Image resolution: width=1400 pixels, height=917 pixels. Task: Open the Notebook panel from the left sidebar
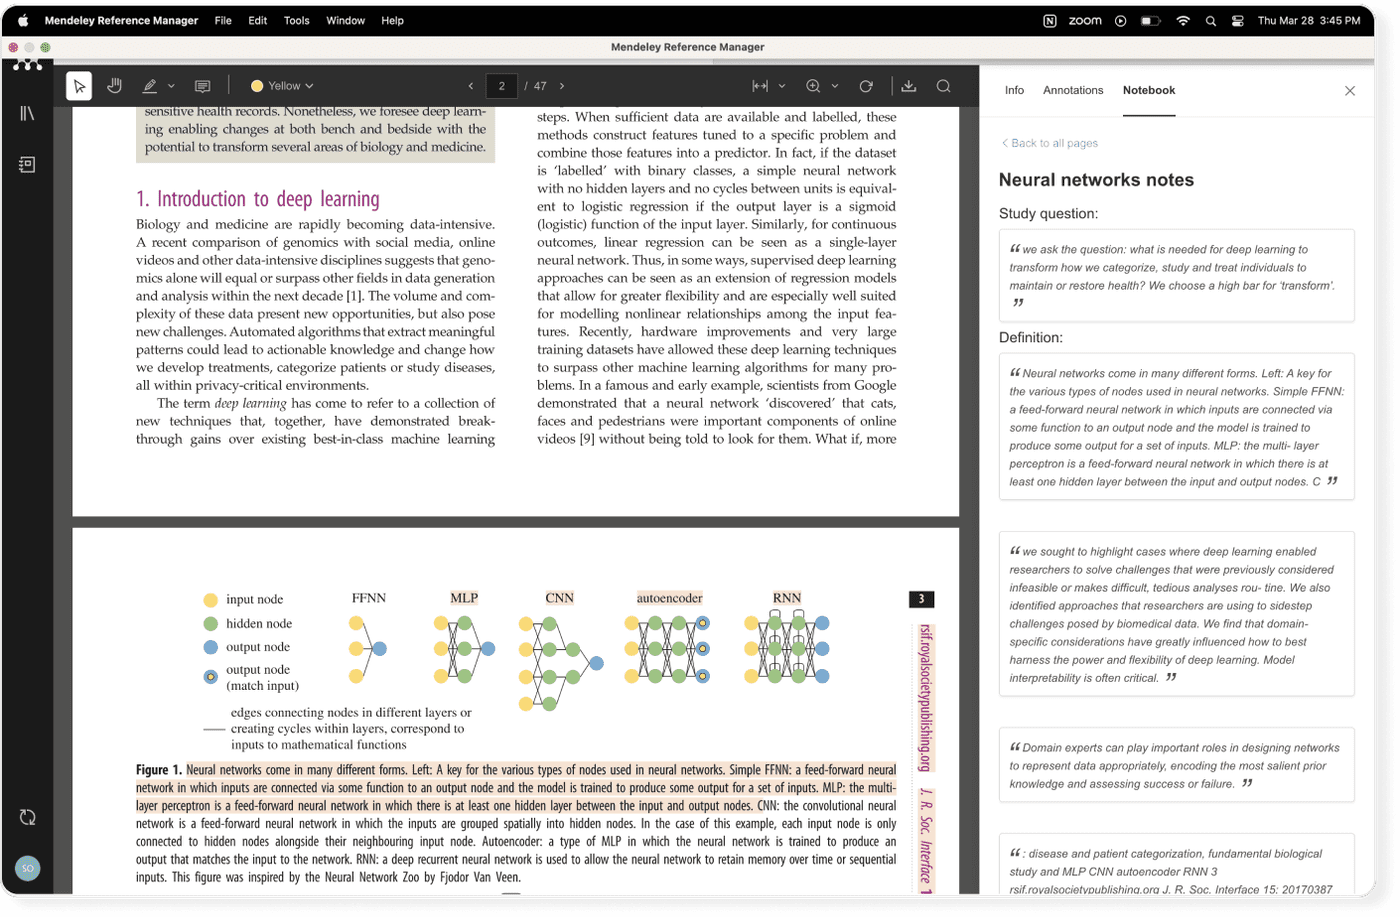point(27,164)
